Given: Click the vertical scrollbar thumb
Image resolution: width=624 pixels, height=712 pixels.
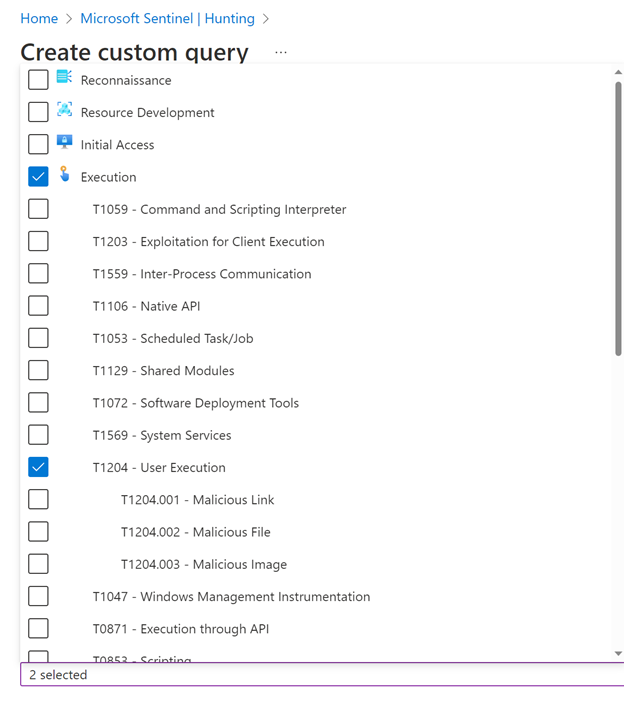Looking at the screenshot, I should coord(618,219).
